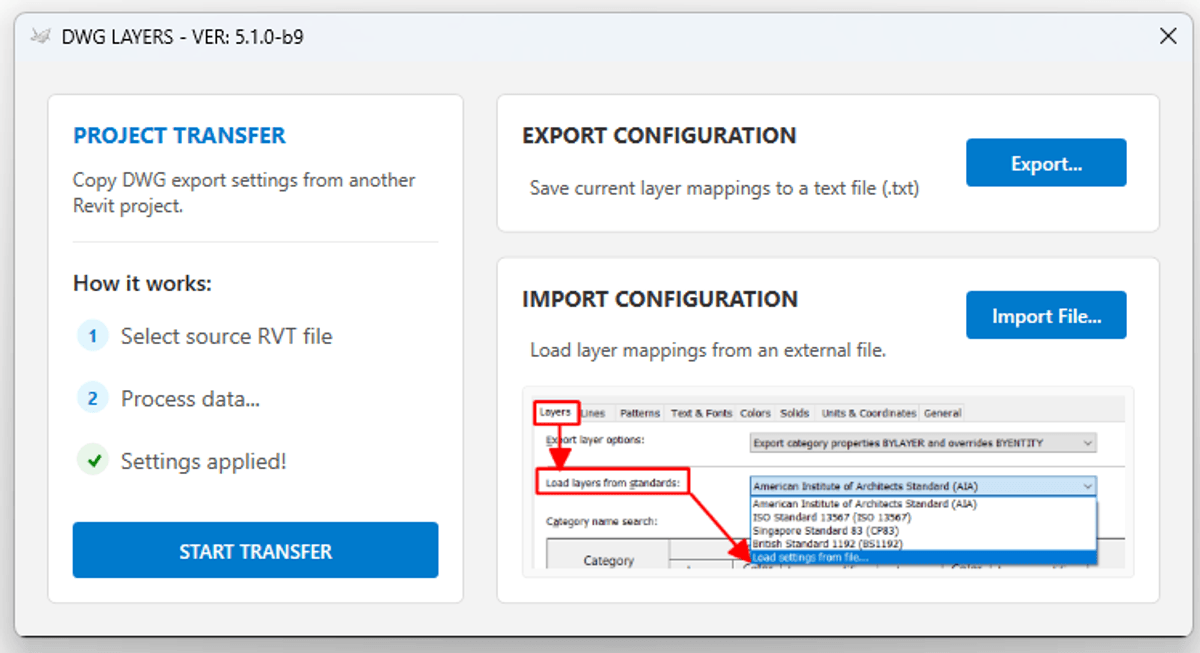Open the Text & Fonts tab
Viewport: 1200px width, 653px height.
pos(701,413)
